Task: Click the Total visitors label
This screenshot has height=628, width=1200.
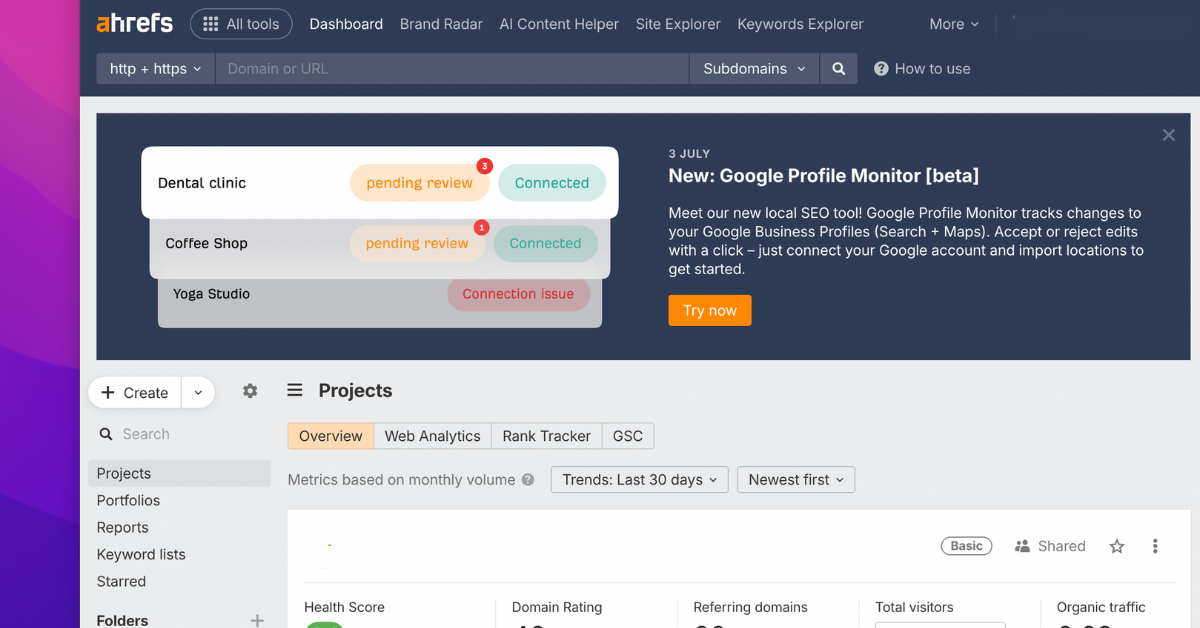Action: coord(914,607)
